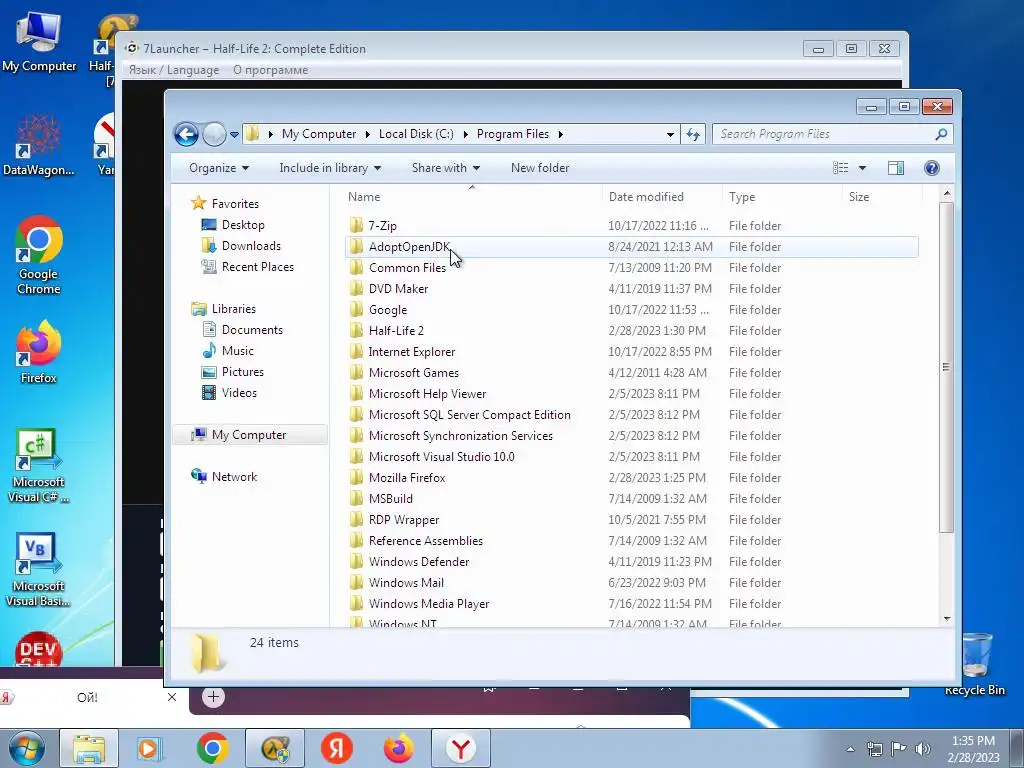The image size is (1024, 768).
Task: Click the New folder button
Action: tap(540, 168)
